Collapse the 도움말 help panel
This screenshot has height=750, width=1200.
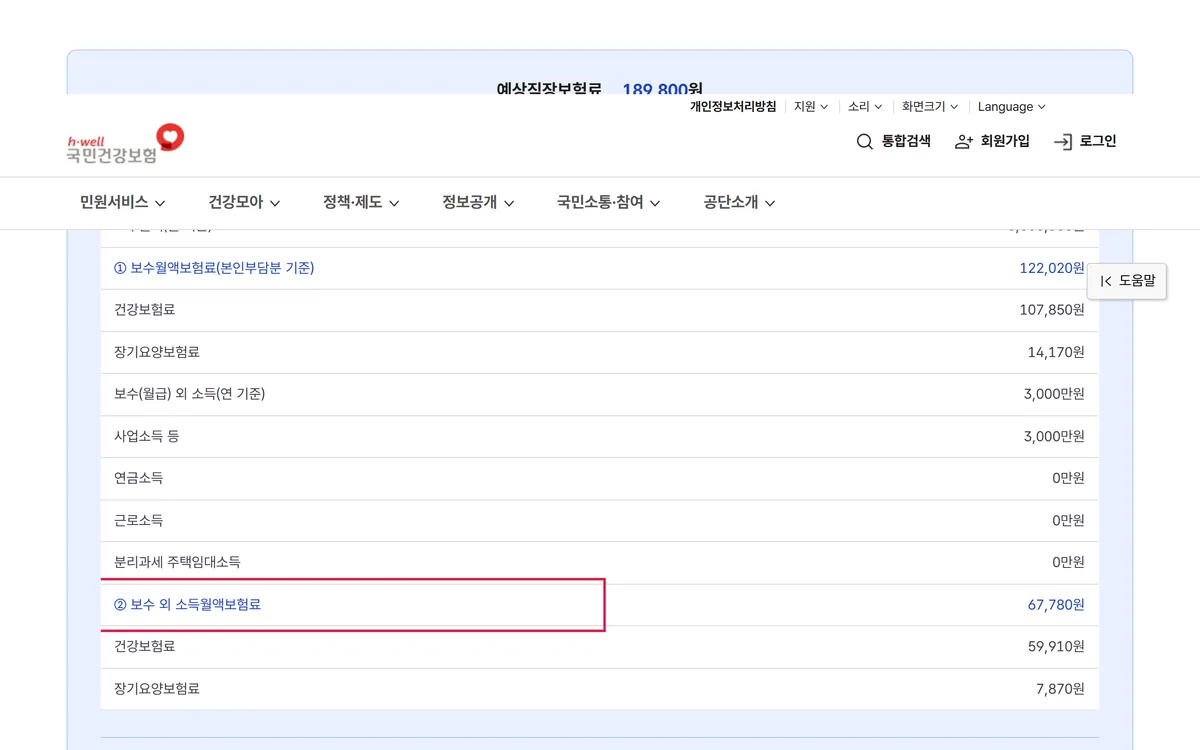1127,281
